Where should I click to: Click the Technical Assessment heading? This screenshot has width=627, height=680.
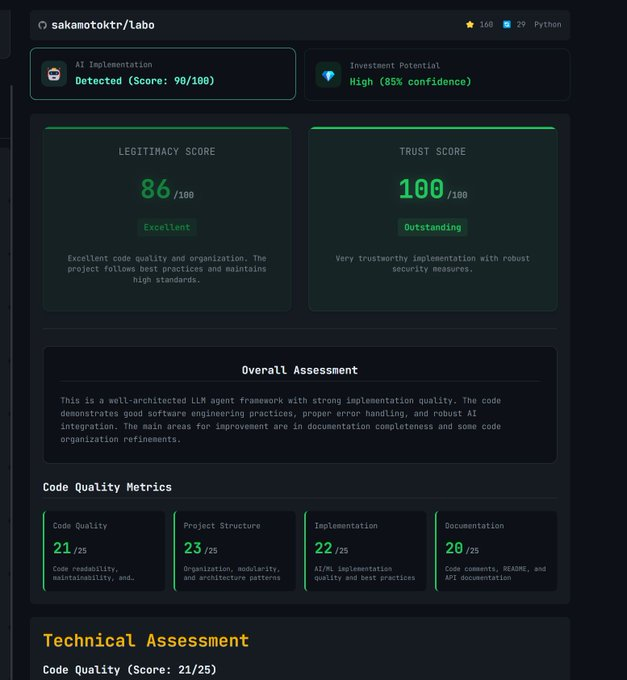tap(146, 641)
